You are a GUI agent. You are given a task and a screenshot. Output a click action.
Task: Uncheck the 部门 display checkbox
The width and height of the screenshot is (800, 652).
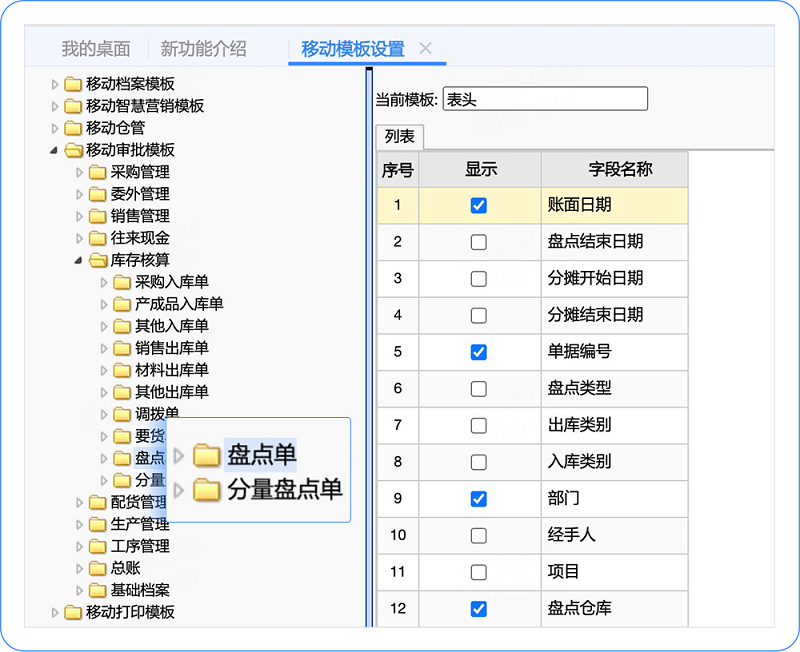click(x=479, y=498)
